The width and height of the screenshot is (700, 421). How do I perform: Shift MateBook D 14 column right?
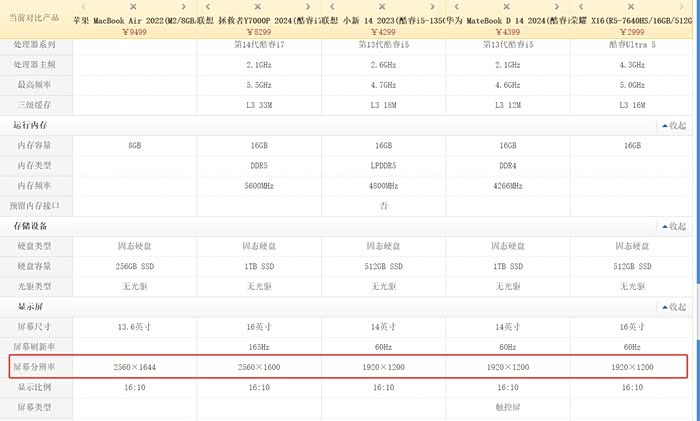pyautogui.click(x=557, y=7)
